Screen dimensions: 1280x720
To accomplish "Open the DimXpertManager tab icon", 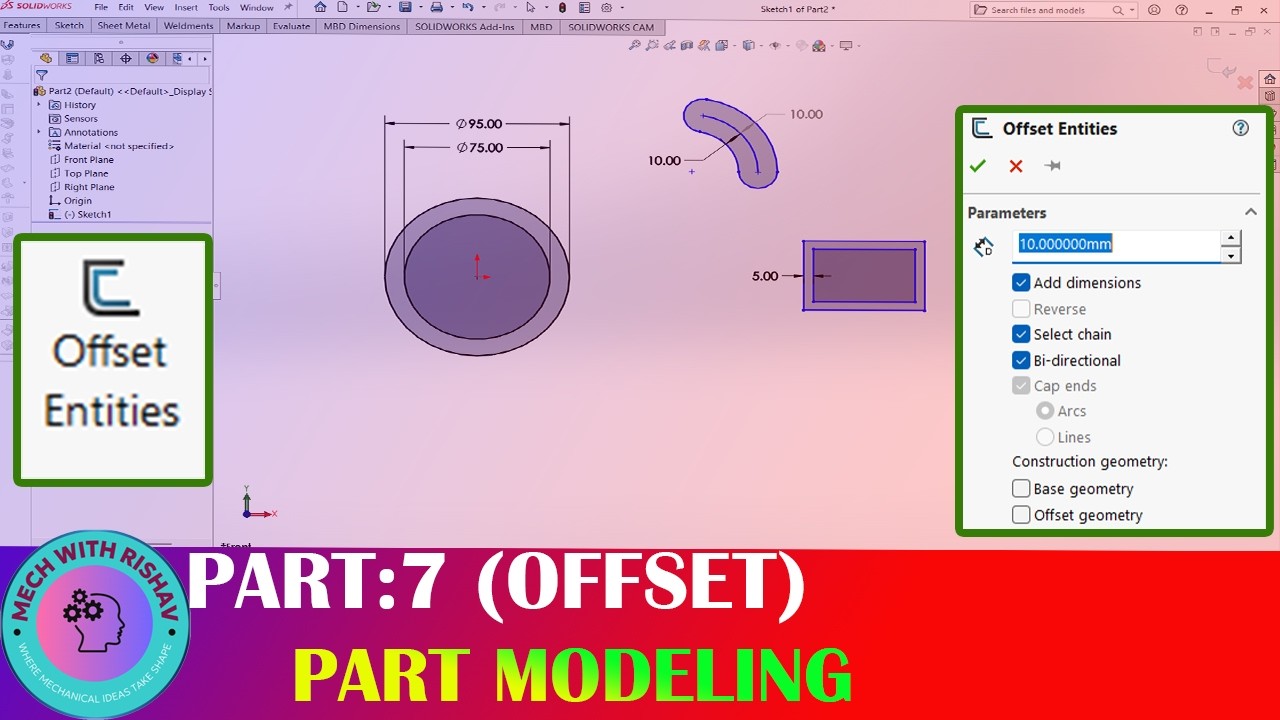I will coord(126,58).
